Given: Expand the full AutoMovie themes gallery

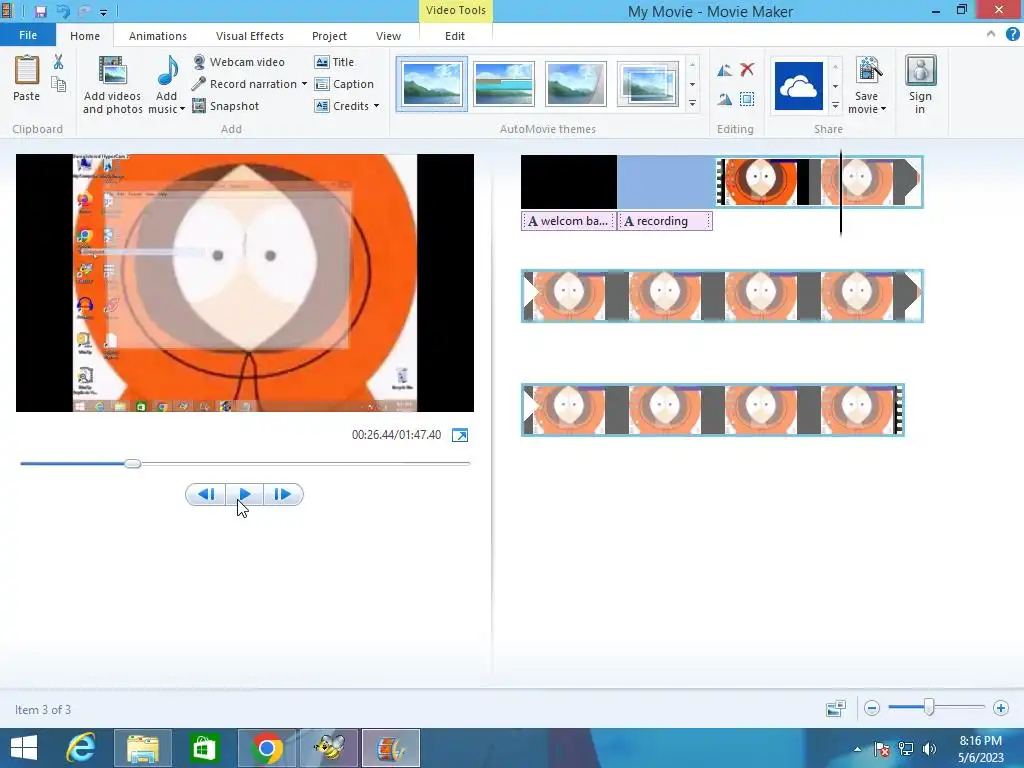Looking at the screenshot, I should (x=692, y=104).
